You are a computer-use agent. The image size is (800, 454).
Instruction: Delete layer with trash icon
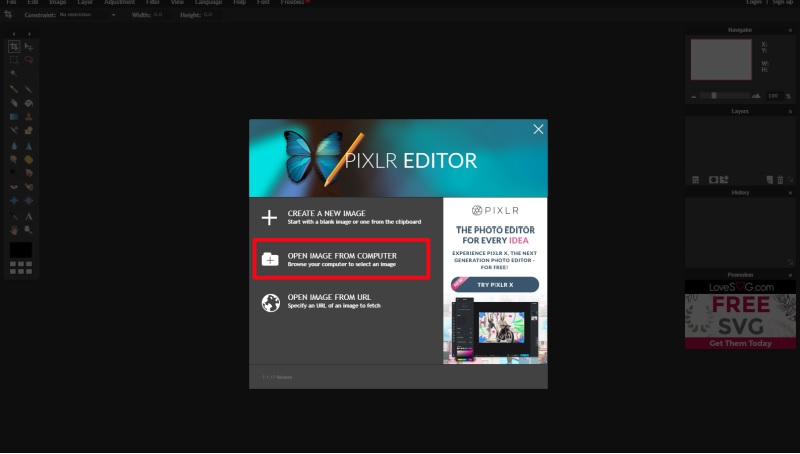(780, 180)
